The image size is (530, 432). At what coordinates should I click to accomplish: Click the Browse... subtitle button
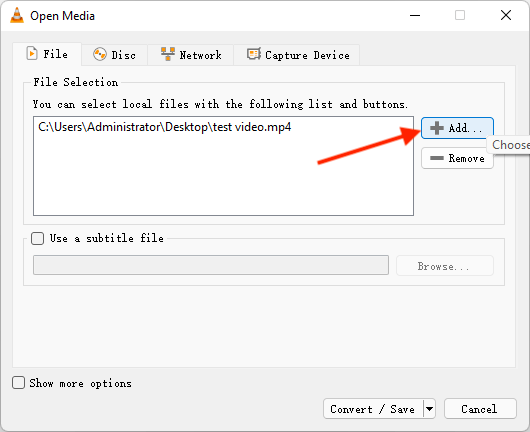click(445, 266)
